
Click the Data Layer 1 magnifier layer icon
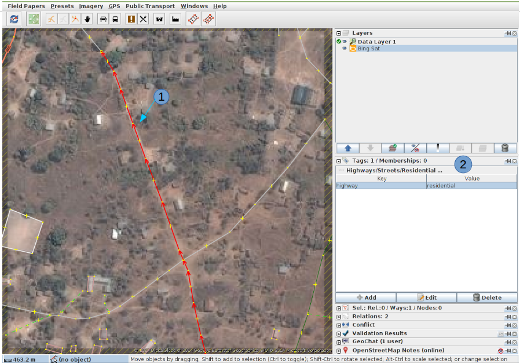point(353,42)
